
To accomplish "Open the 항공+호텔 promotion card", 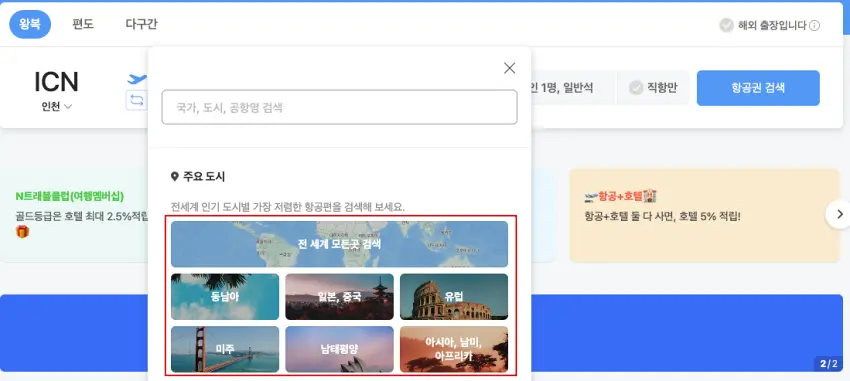I will 704,215.
